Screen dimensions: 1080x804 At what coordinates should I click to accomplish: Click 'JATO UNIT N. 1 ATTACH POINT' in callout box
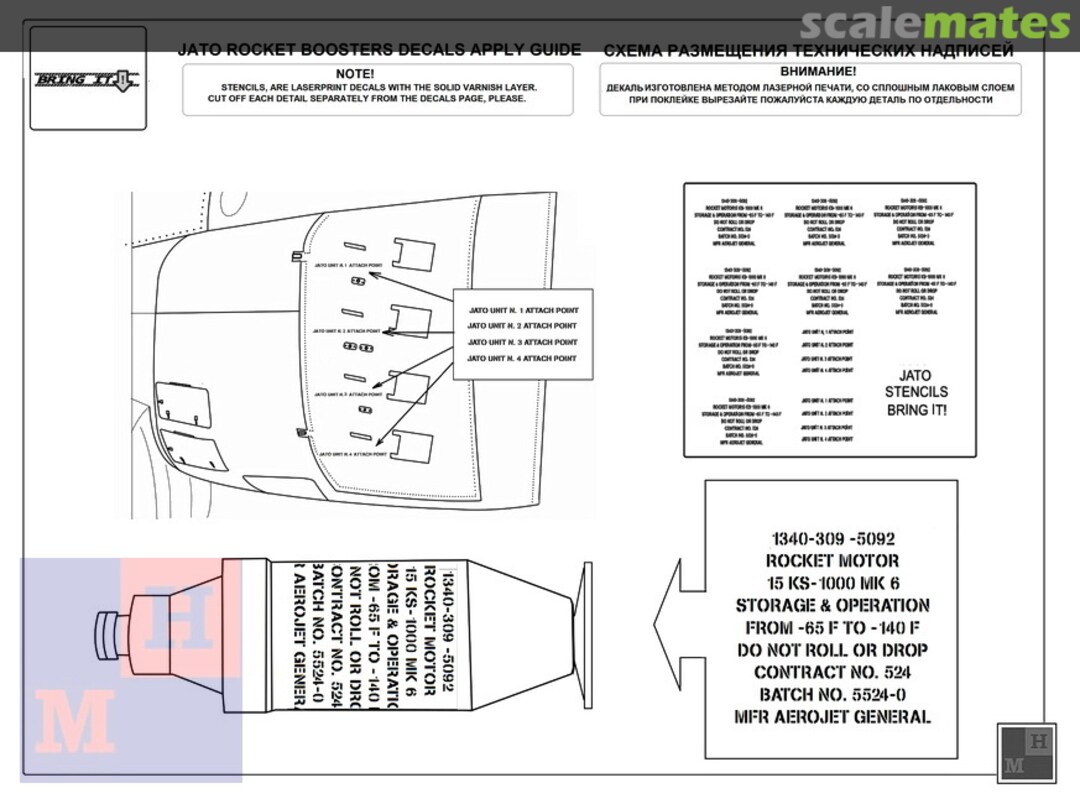pos(522,309)
